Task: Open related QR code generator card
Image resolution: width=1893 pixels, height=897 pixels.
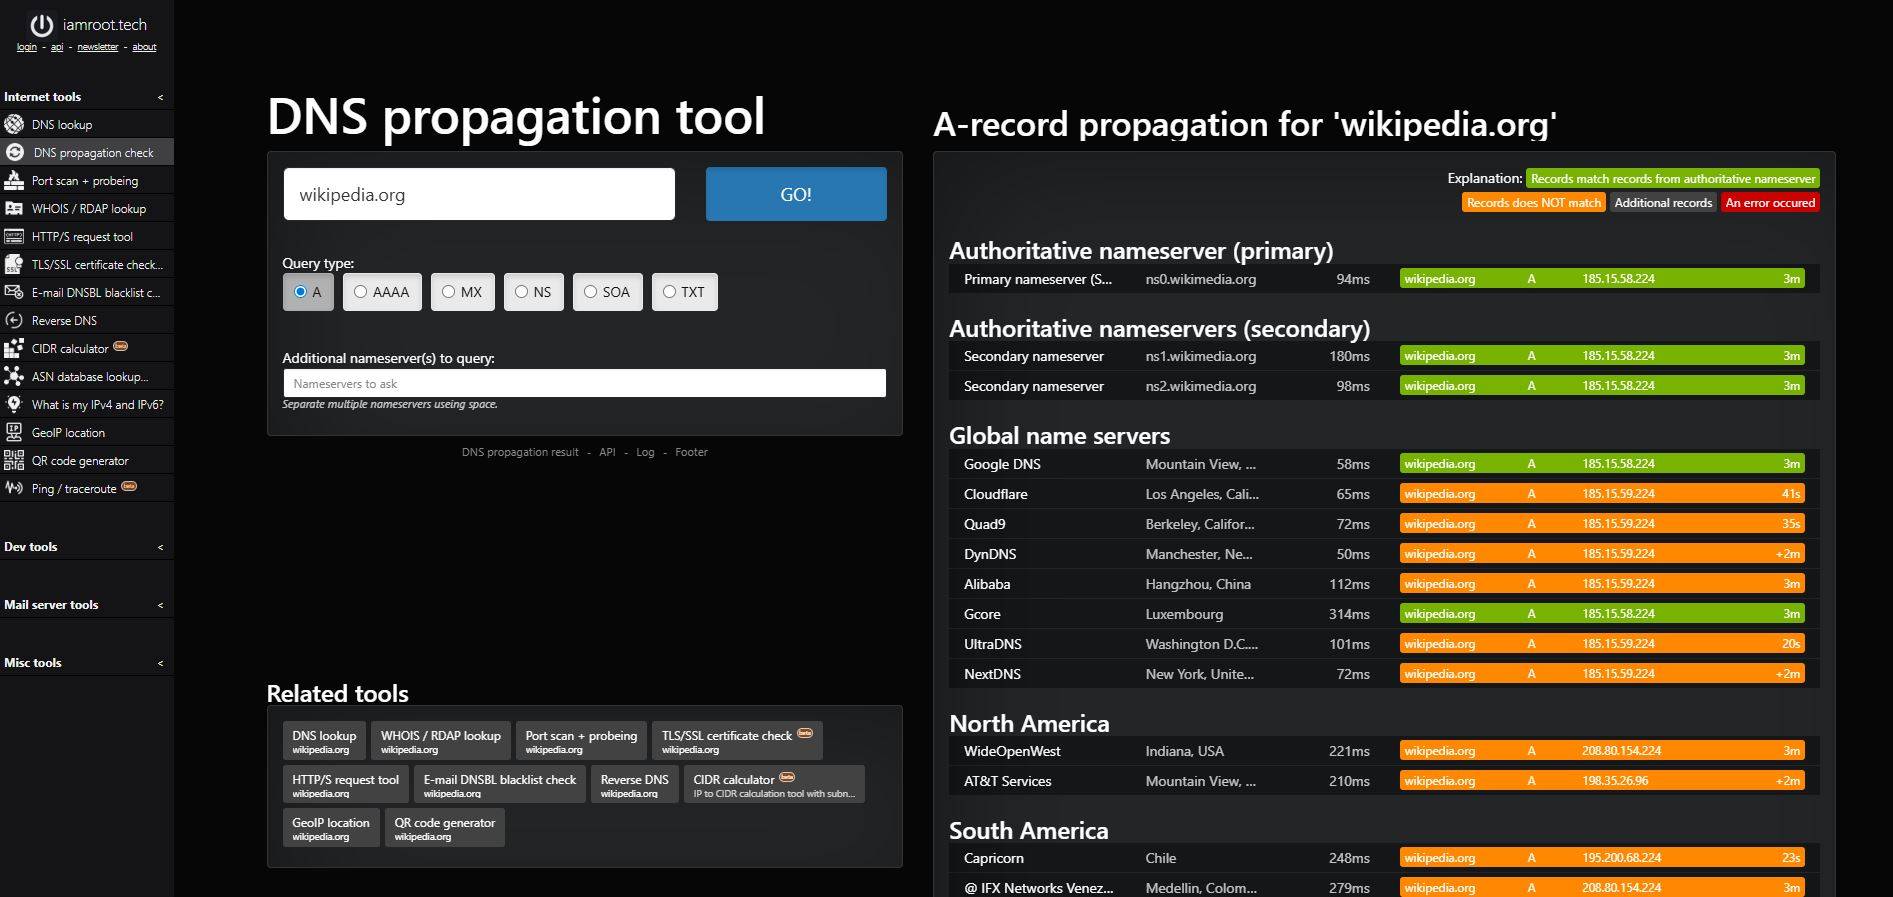Action: [445, 827]
